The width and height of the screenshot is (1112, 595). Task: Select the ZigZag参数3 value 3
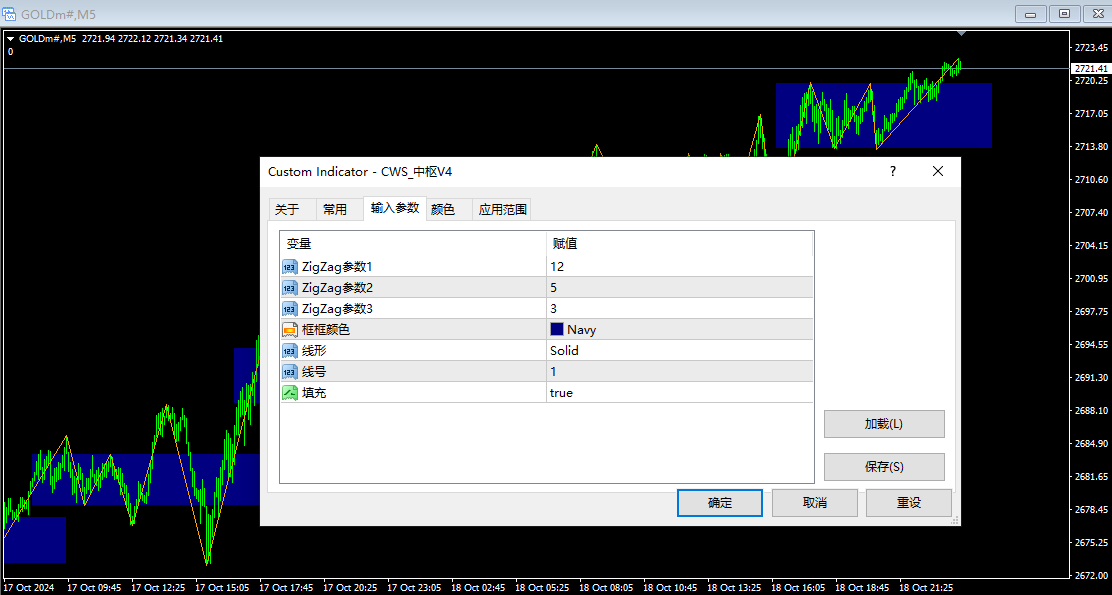point(679,309)
